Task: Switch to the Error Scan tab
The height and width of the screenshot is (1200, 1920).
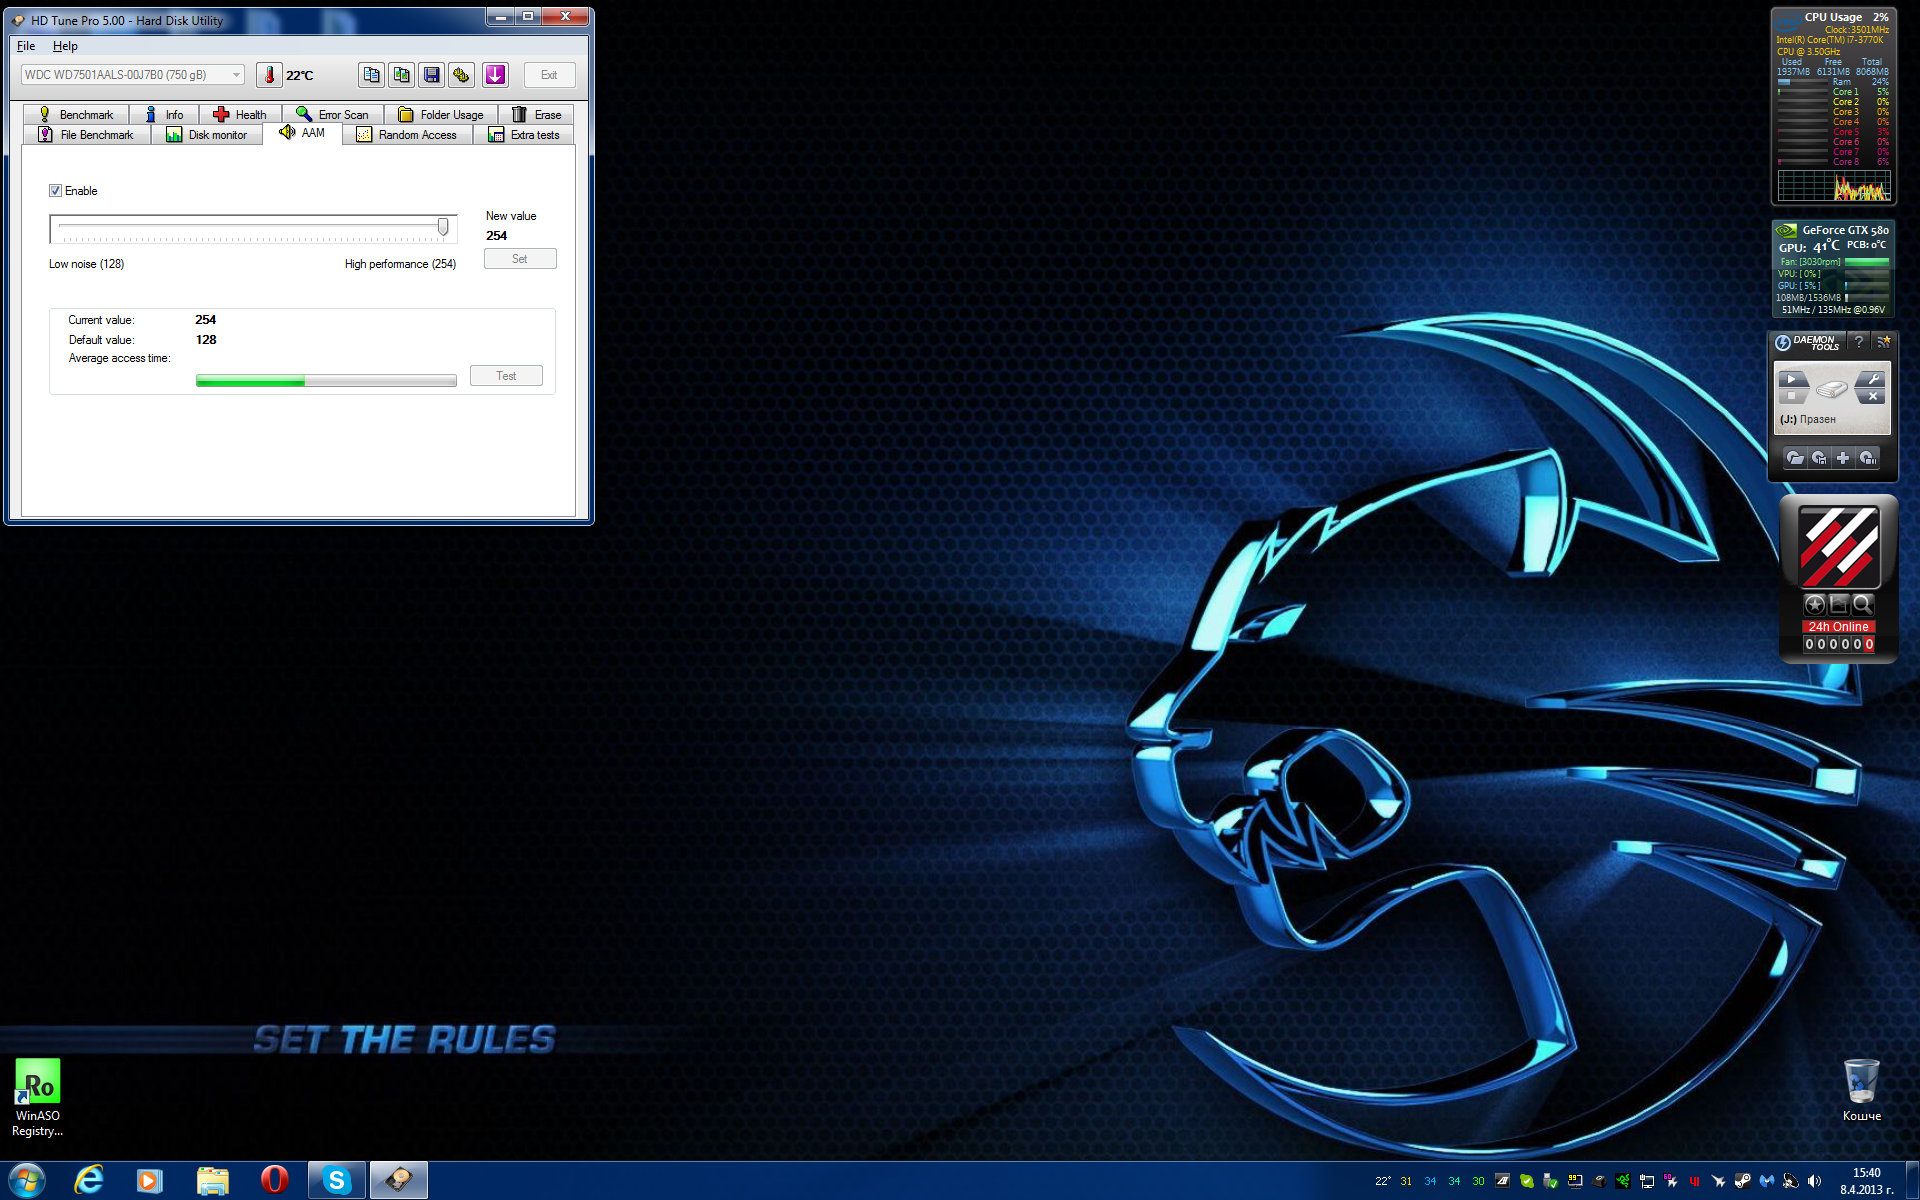Action: pos(333,115)
